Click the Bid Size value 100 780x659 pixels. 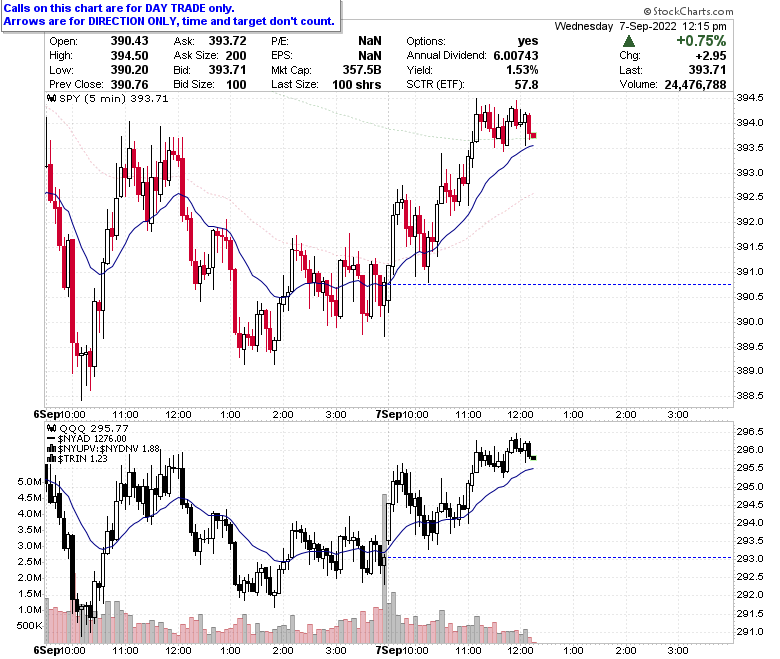236,85
